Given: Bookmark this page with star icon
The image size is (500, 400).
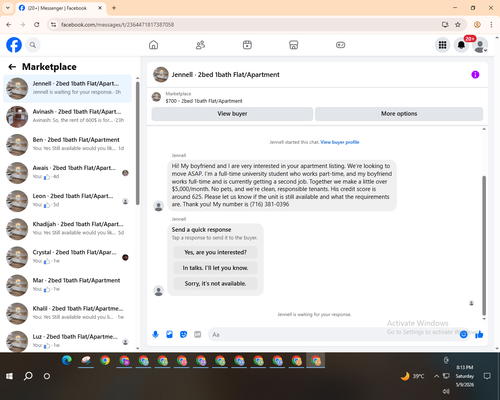Looking at the screenshot, I should (458, 25).
